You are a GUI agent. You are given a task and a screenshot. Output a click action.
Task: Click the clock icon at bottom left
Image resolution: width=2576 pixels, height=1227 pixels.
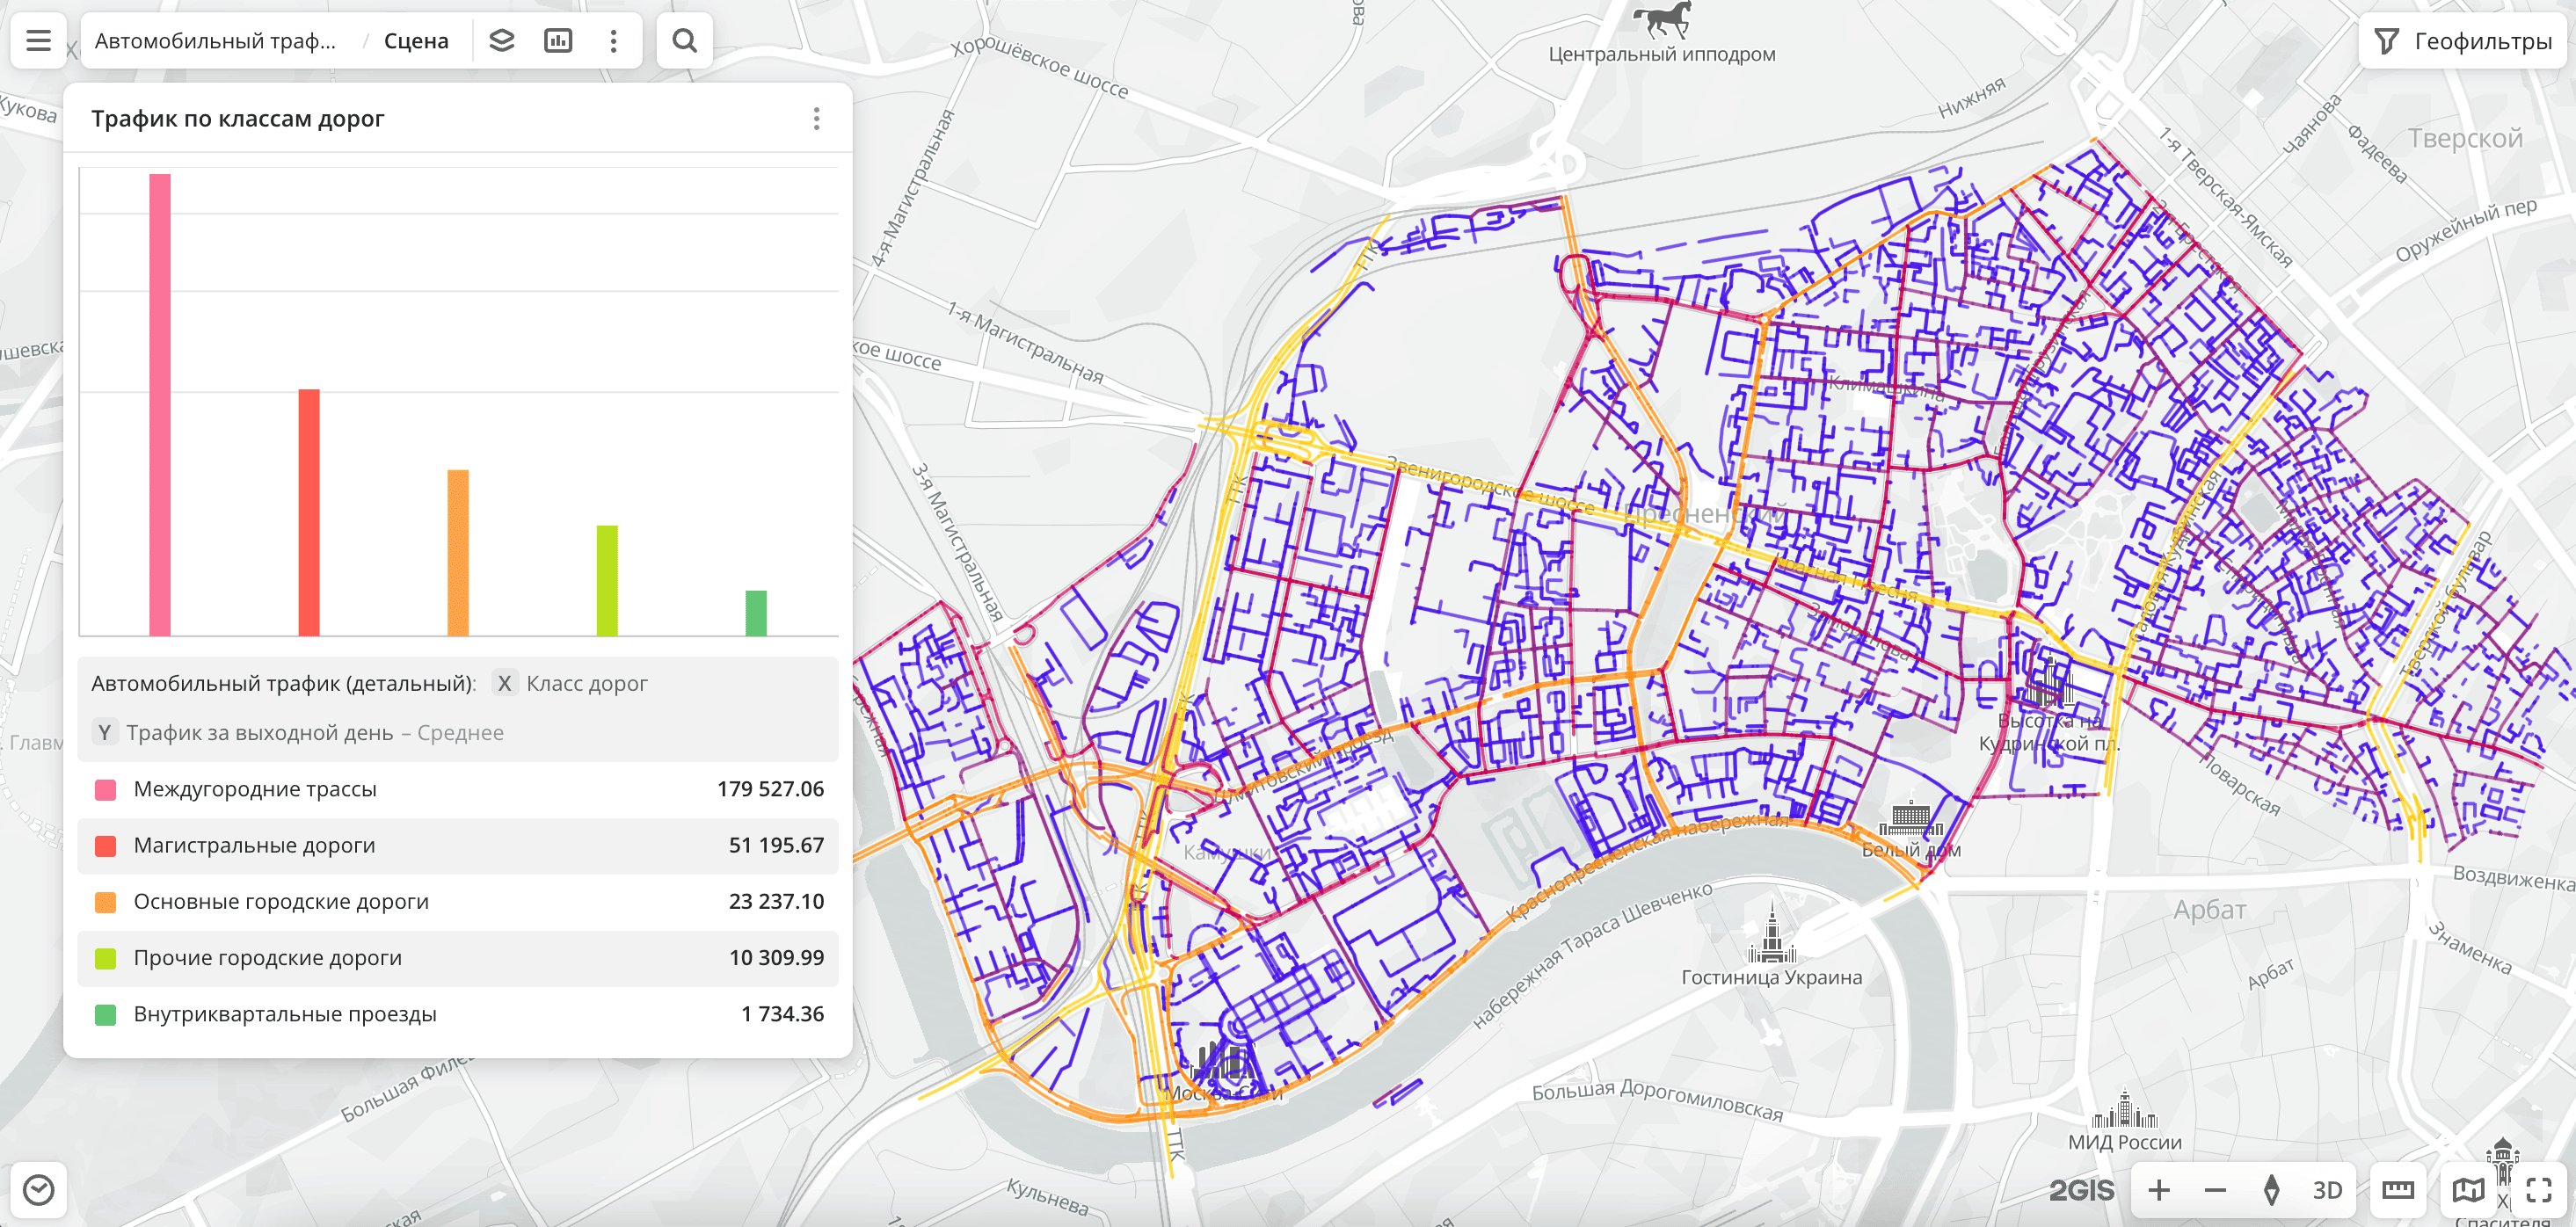(x=38, y=1189)
